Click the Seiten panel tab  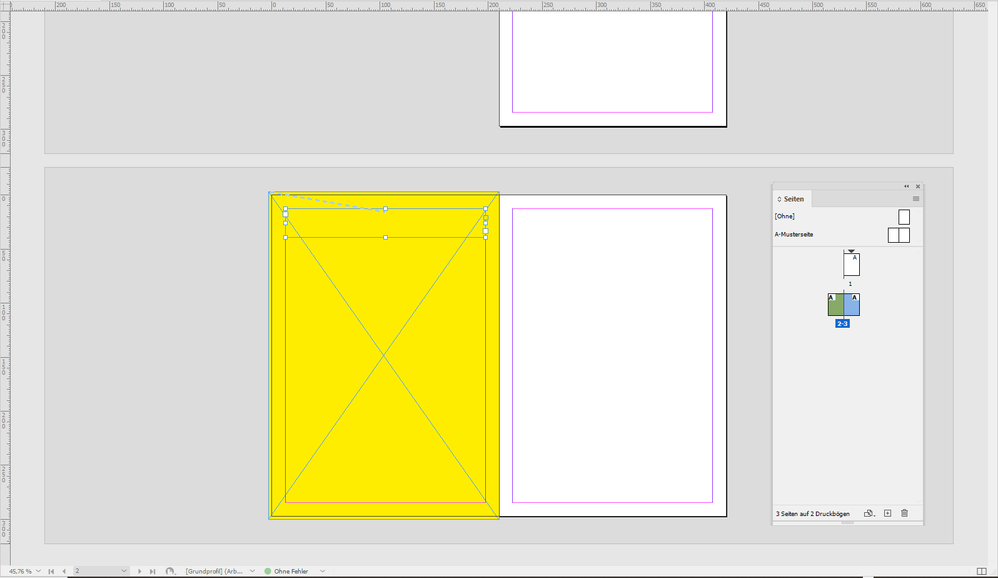[793, 199]
